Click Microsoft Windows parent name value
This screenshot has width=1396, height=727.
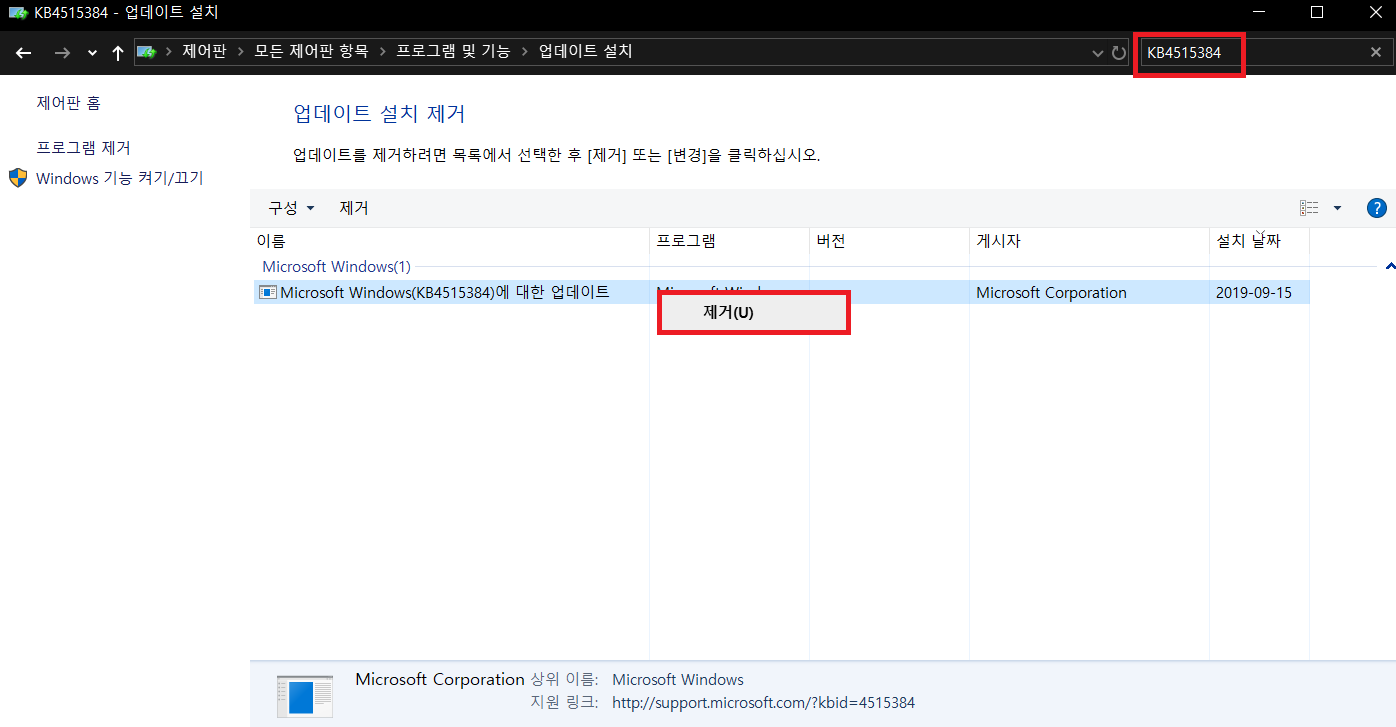click(678, 680)
